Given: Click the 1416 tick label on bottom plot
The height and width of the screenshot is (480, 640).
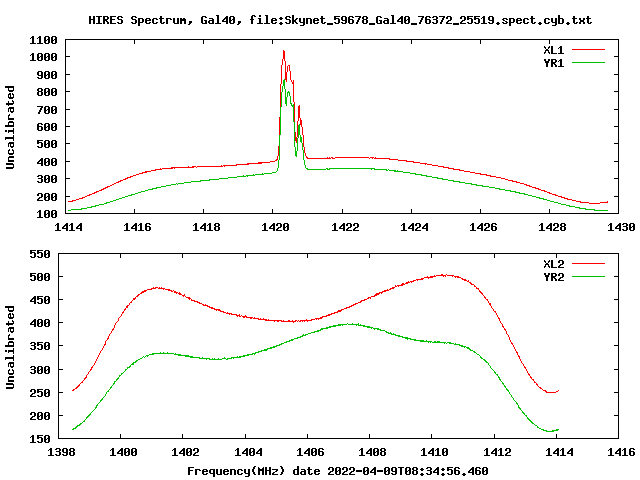Looking at the screenshot, I should (621, 452).
